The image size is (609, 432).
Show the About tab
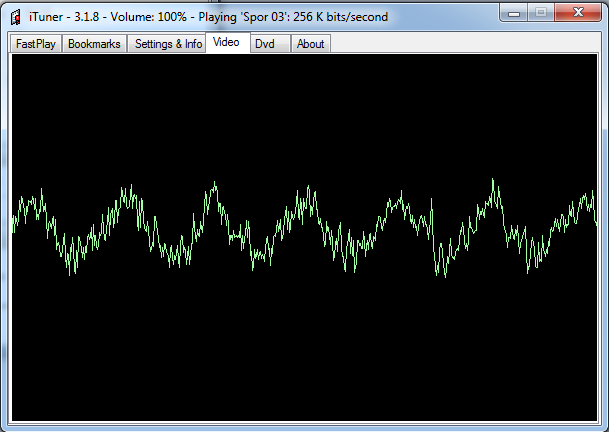[310, 44]
